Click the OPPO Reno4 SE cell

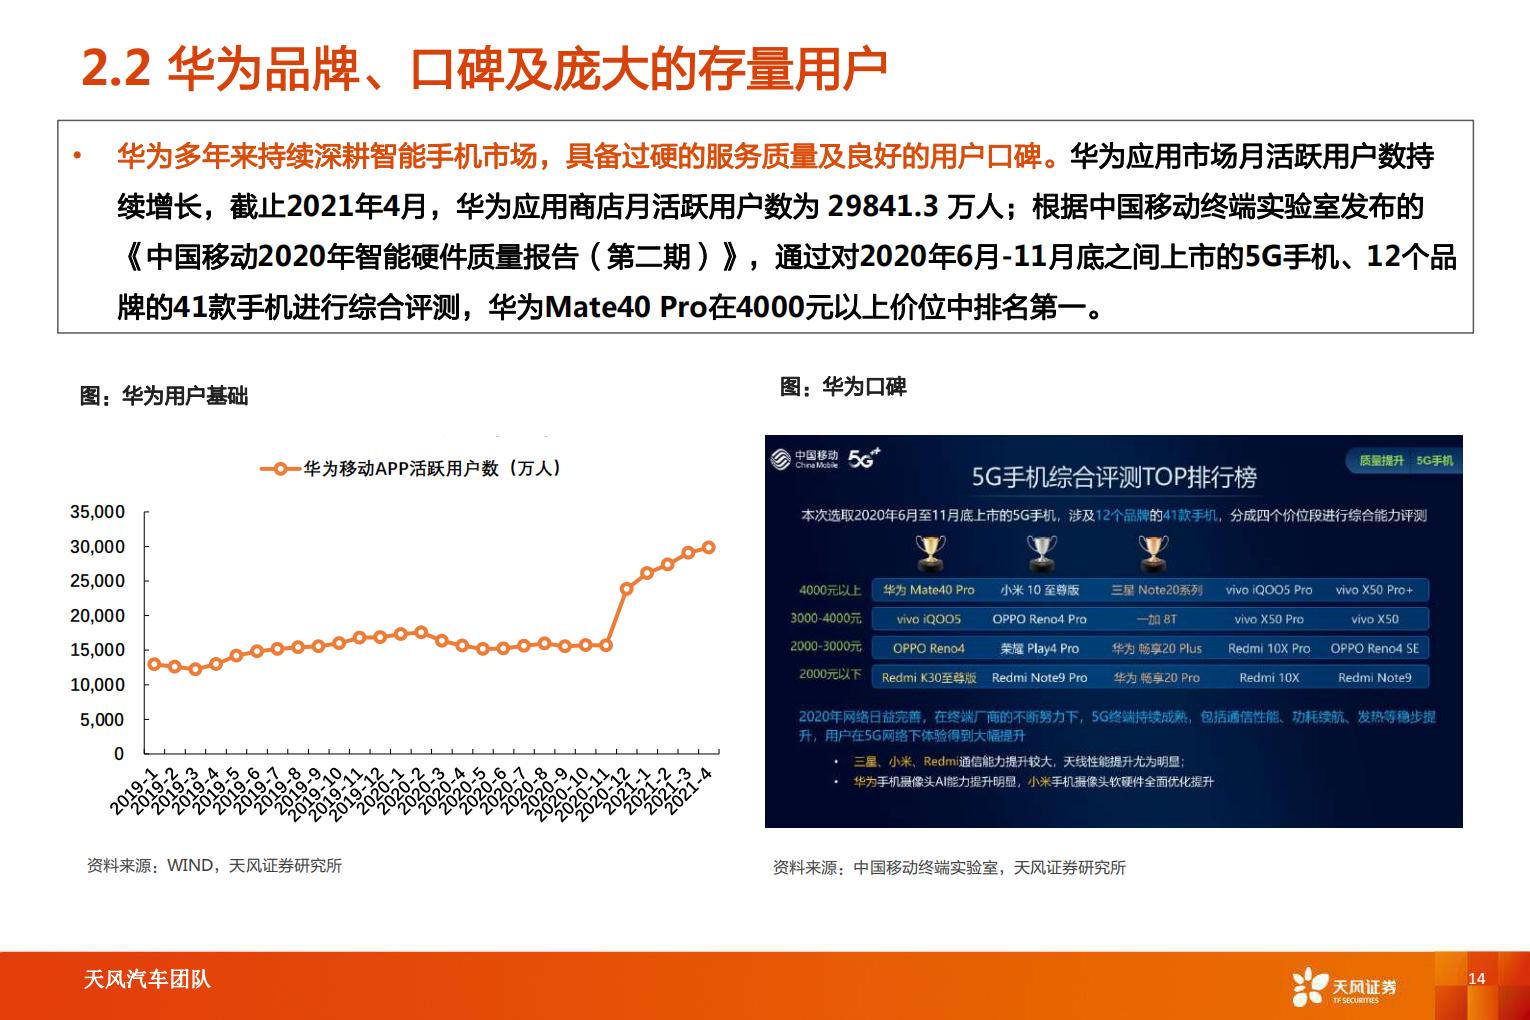(1375, 648)
